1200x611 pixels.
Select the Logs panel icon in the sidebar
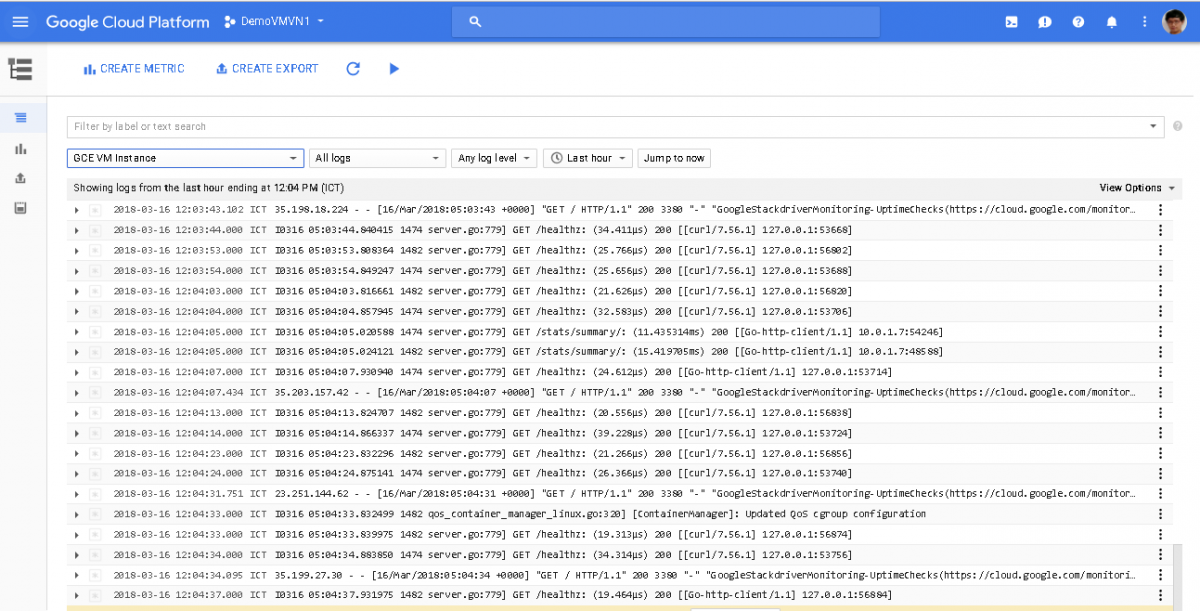(x=18, y=117)
